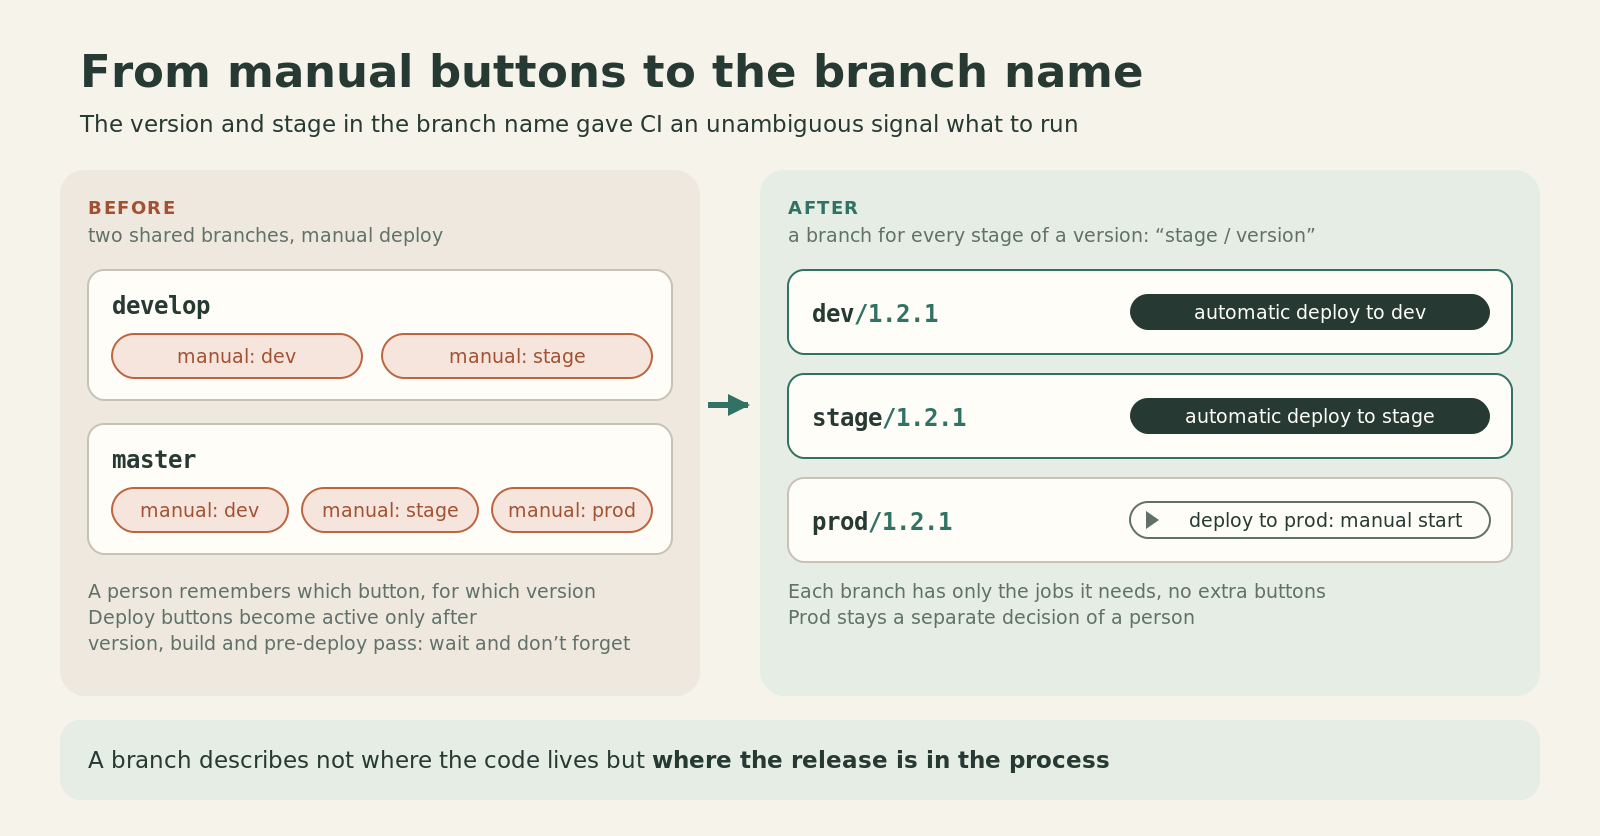
Task: Click 'manual: dev' button under develop
Action: click(x=237, y=356)
